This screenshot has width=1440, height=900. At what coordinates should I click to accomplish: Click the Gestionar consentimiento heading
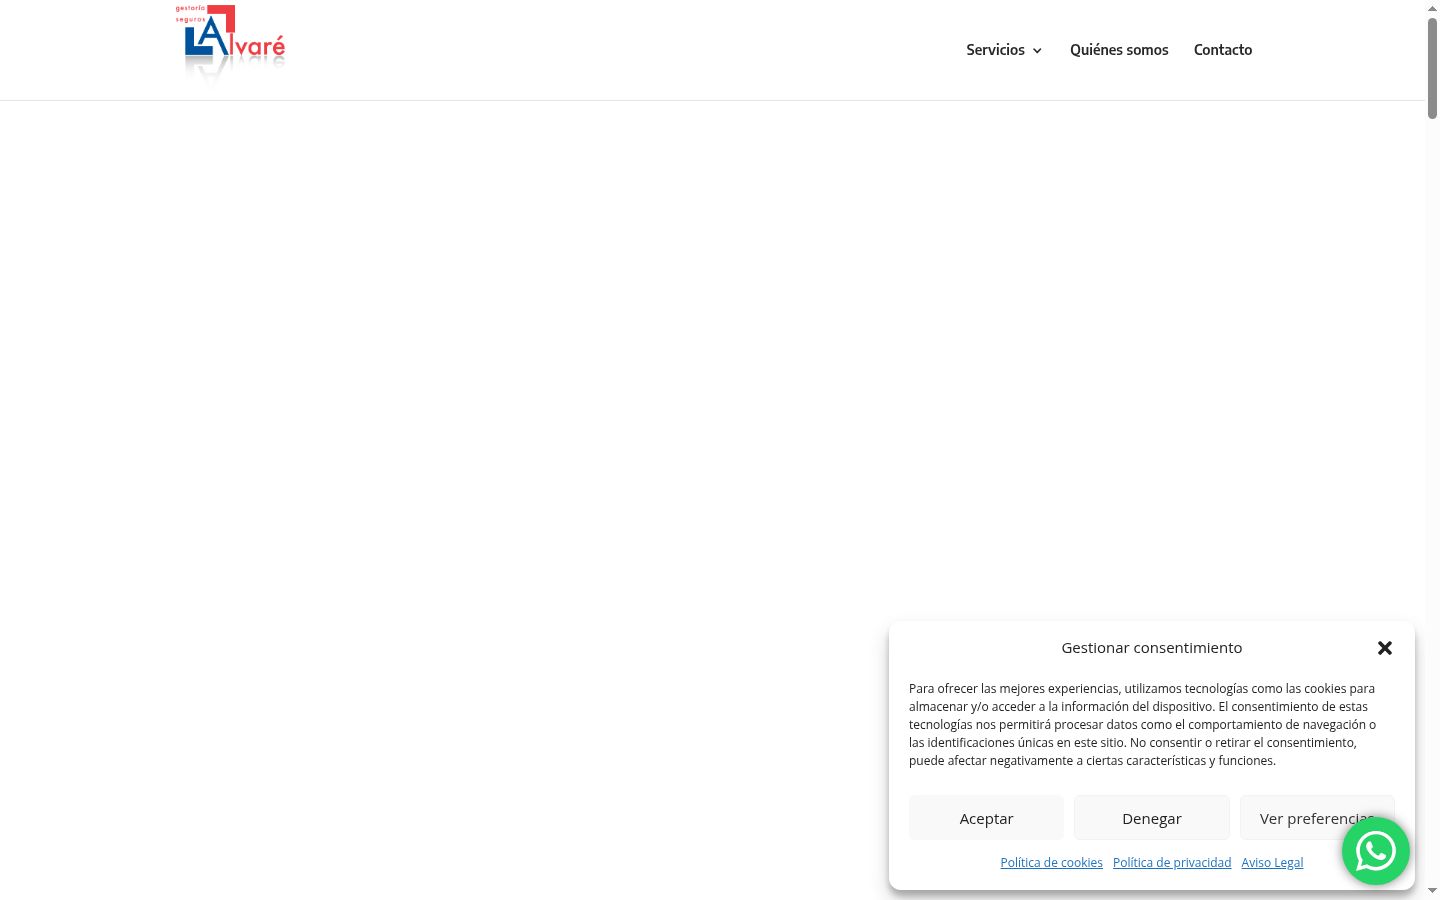click(1152, 648)
